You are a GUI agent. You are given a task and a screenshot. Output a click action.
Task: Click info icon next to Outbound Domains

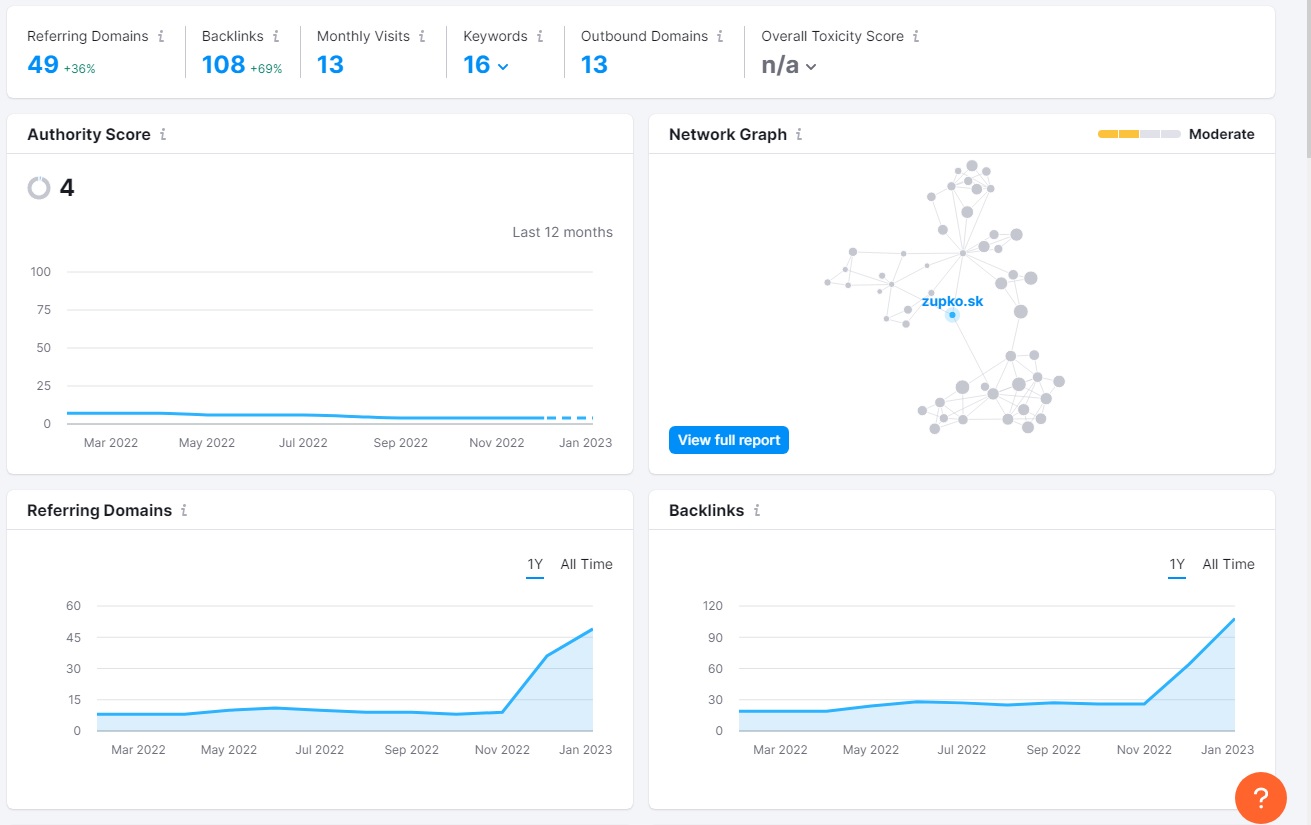click(x=720, y=36)
